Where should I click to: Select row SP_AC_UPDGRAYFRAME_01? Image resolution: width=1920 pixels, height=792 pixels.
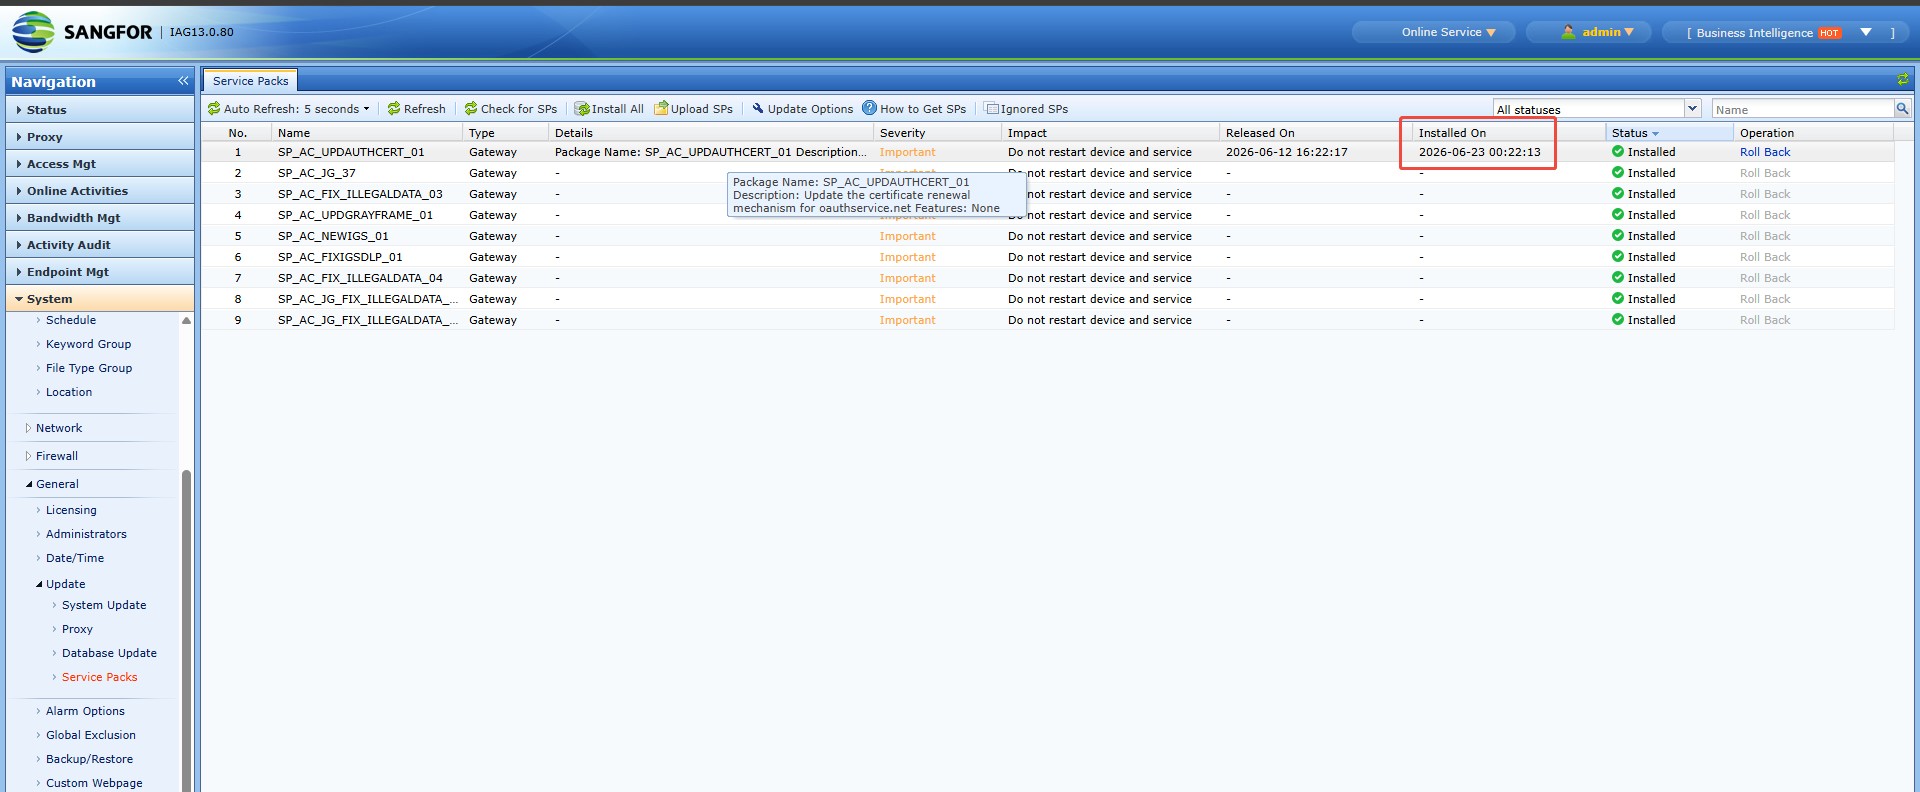[1047, 215]
